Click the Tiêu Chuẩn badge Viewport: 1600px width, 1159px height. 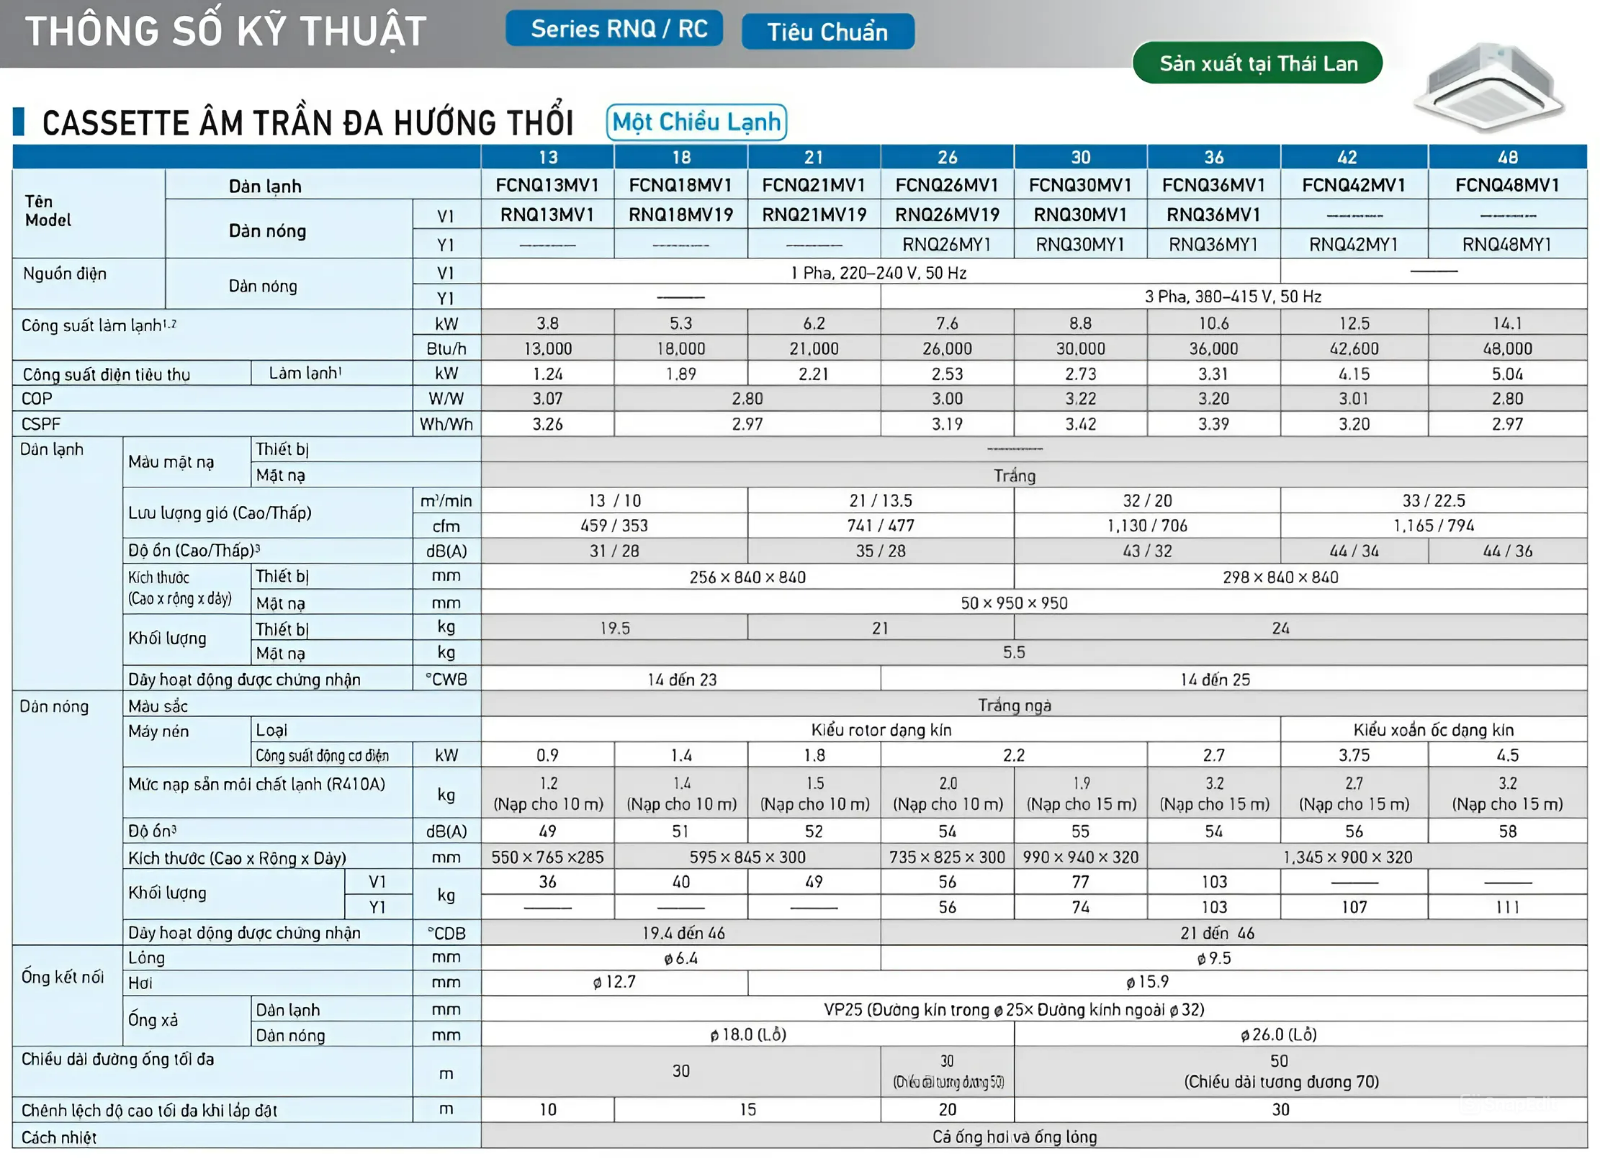coord(827,32)
